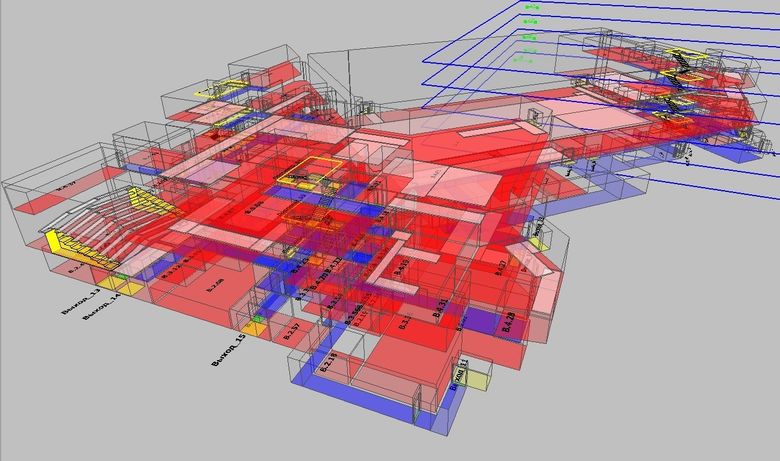Select the Выход_13 exit label
This screenshot has height=461, width=780.
[x=80, y=301]
